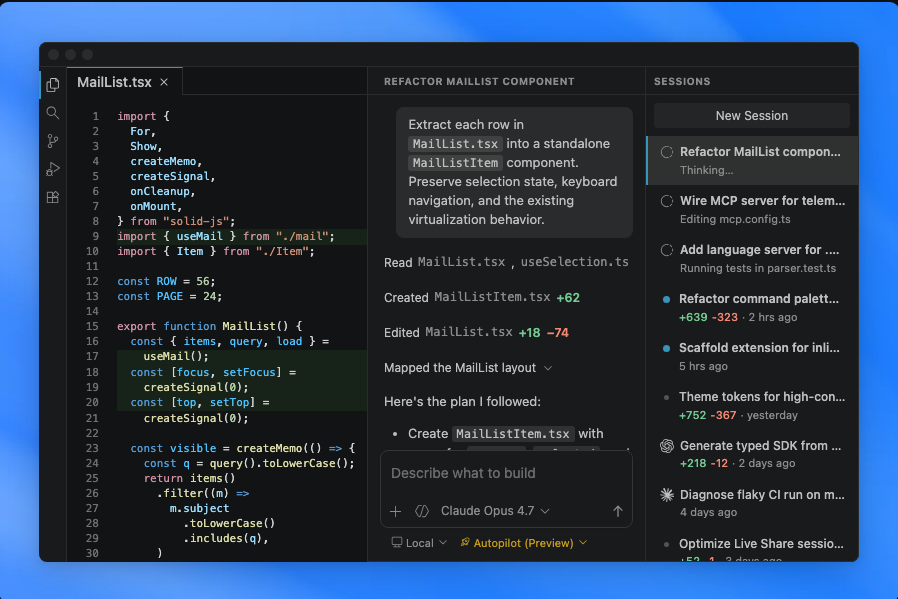Click the 'export function MailList()' code line
Viewport: 898px width, 599px height.
[209, 326]
